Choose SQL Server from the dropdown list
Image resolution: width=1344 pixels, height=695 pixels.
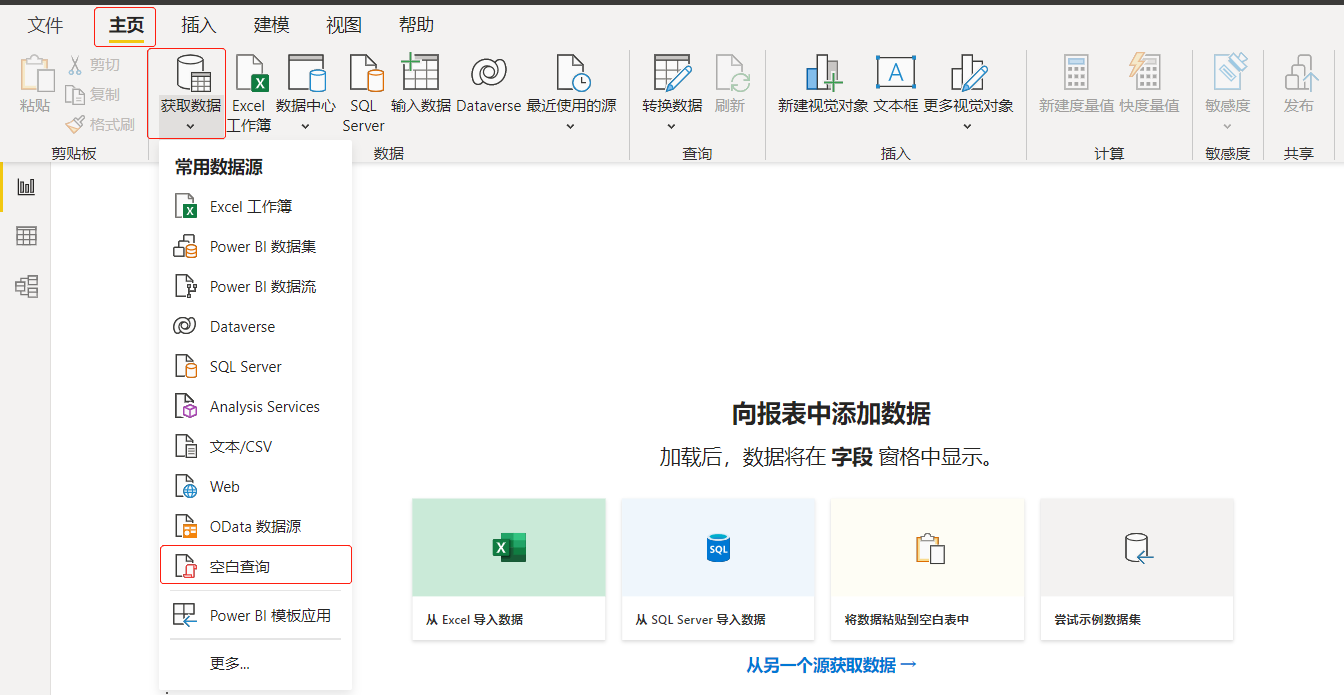pyautogui.click(x=256, y=367)
